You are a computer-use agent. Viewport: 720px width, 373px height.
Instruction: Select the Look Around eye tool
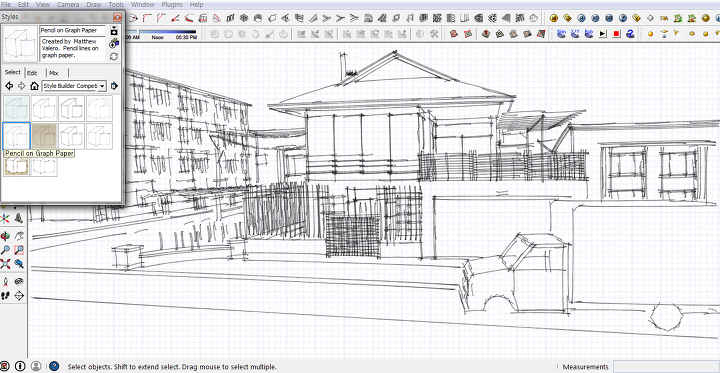point(19,282)
